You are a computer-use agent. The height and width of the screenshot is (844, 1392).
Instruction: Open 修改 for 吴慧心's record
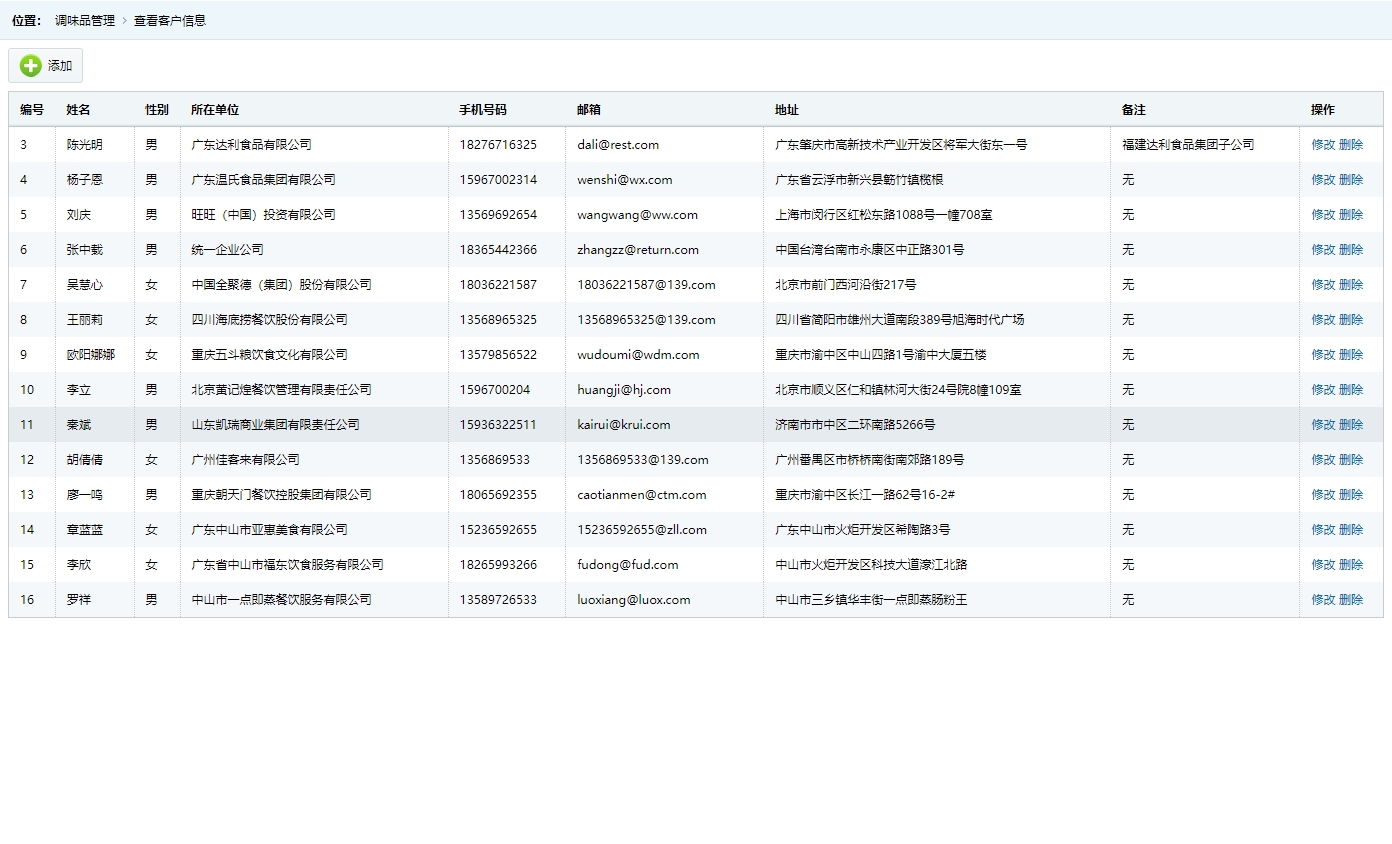[1322, 284]
